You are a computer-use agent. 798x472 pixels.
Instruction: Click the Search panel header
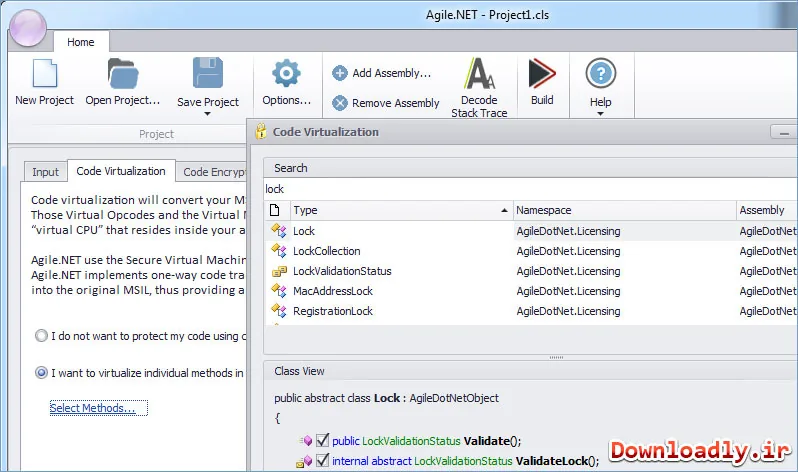coord(531,168)
